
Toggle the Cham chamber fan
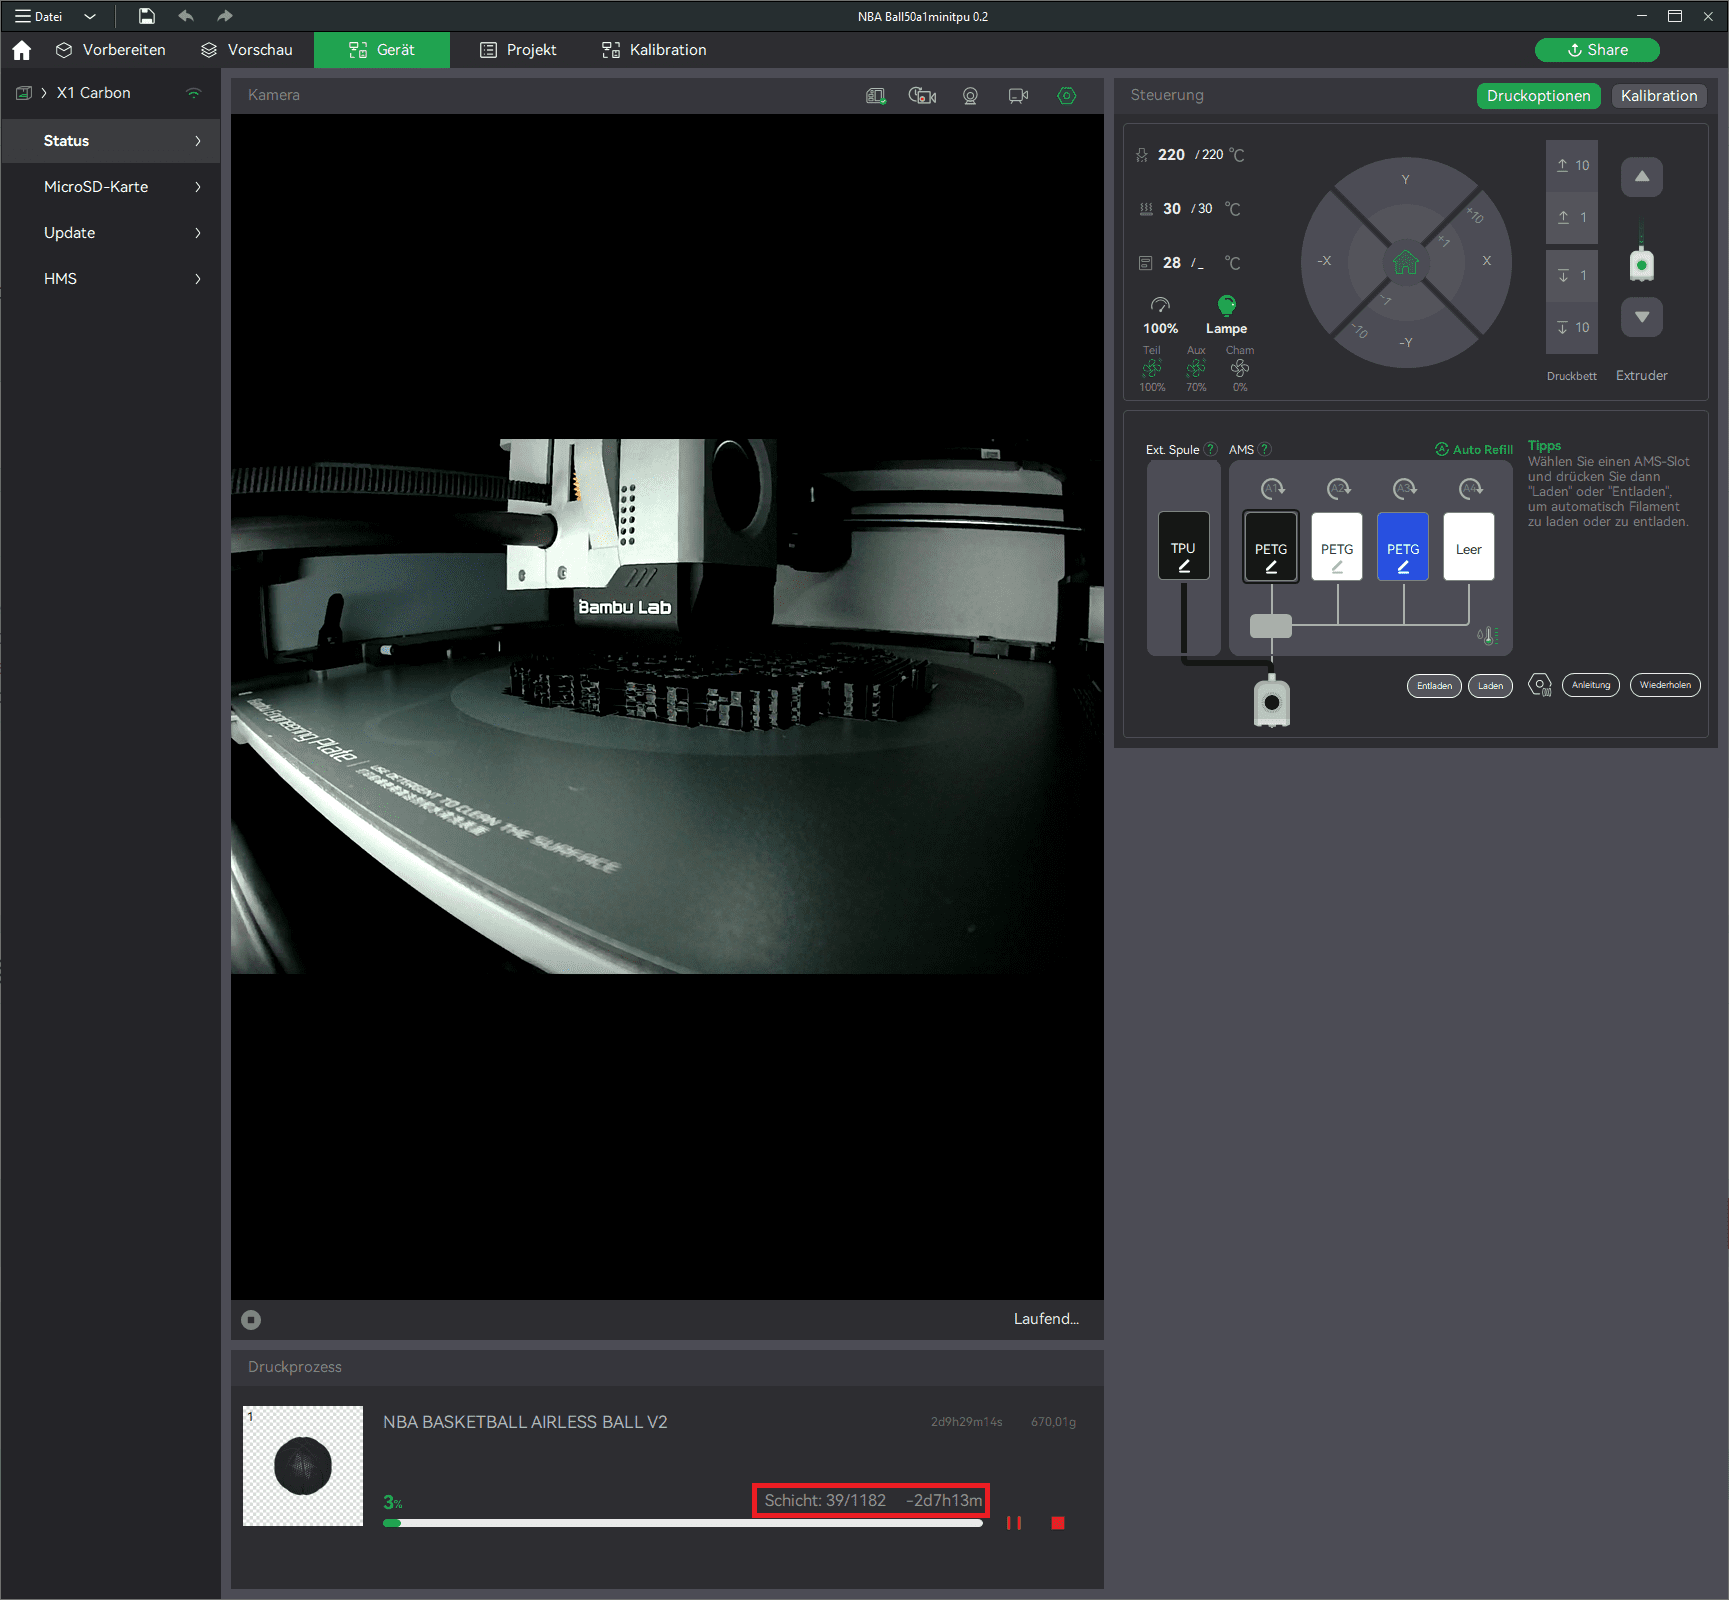point(1240,369)
